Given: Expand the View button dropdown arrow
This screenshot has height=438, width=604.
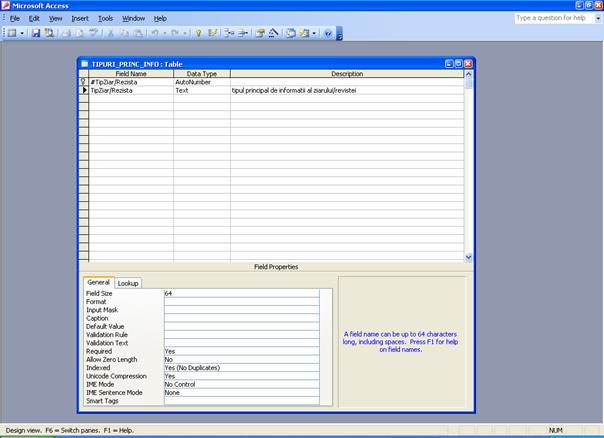Looking at the screenshot, I should [22, 33].
